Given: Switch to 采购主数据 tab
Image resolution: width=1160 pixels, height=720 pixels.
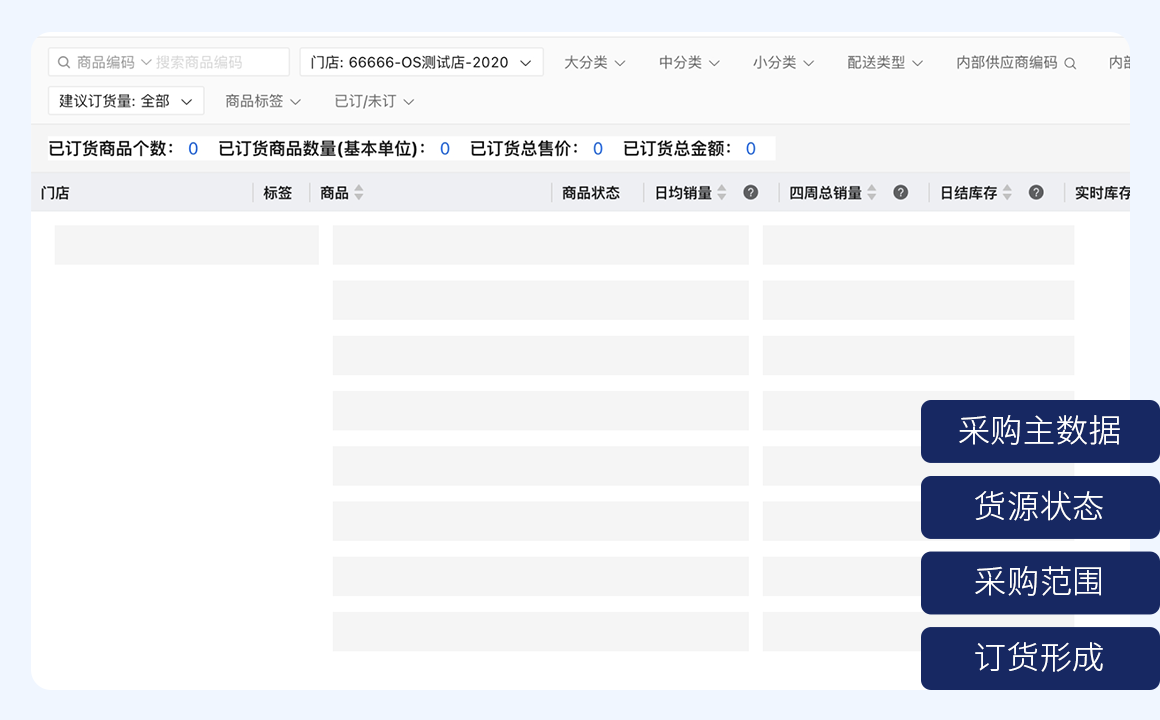Looking at the screenshot, I should tap(1040, 431).
